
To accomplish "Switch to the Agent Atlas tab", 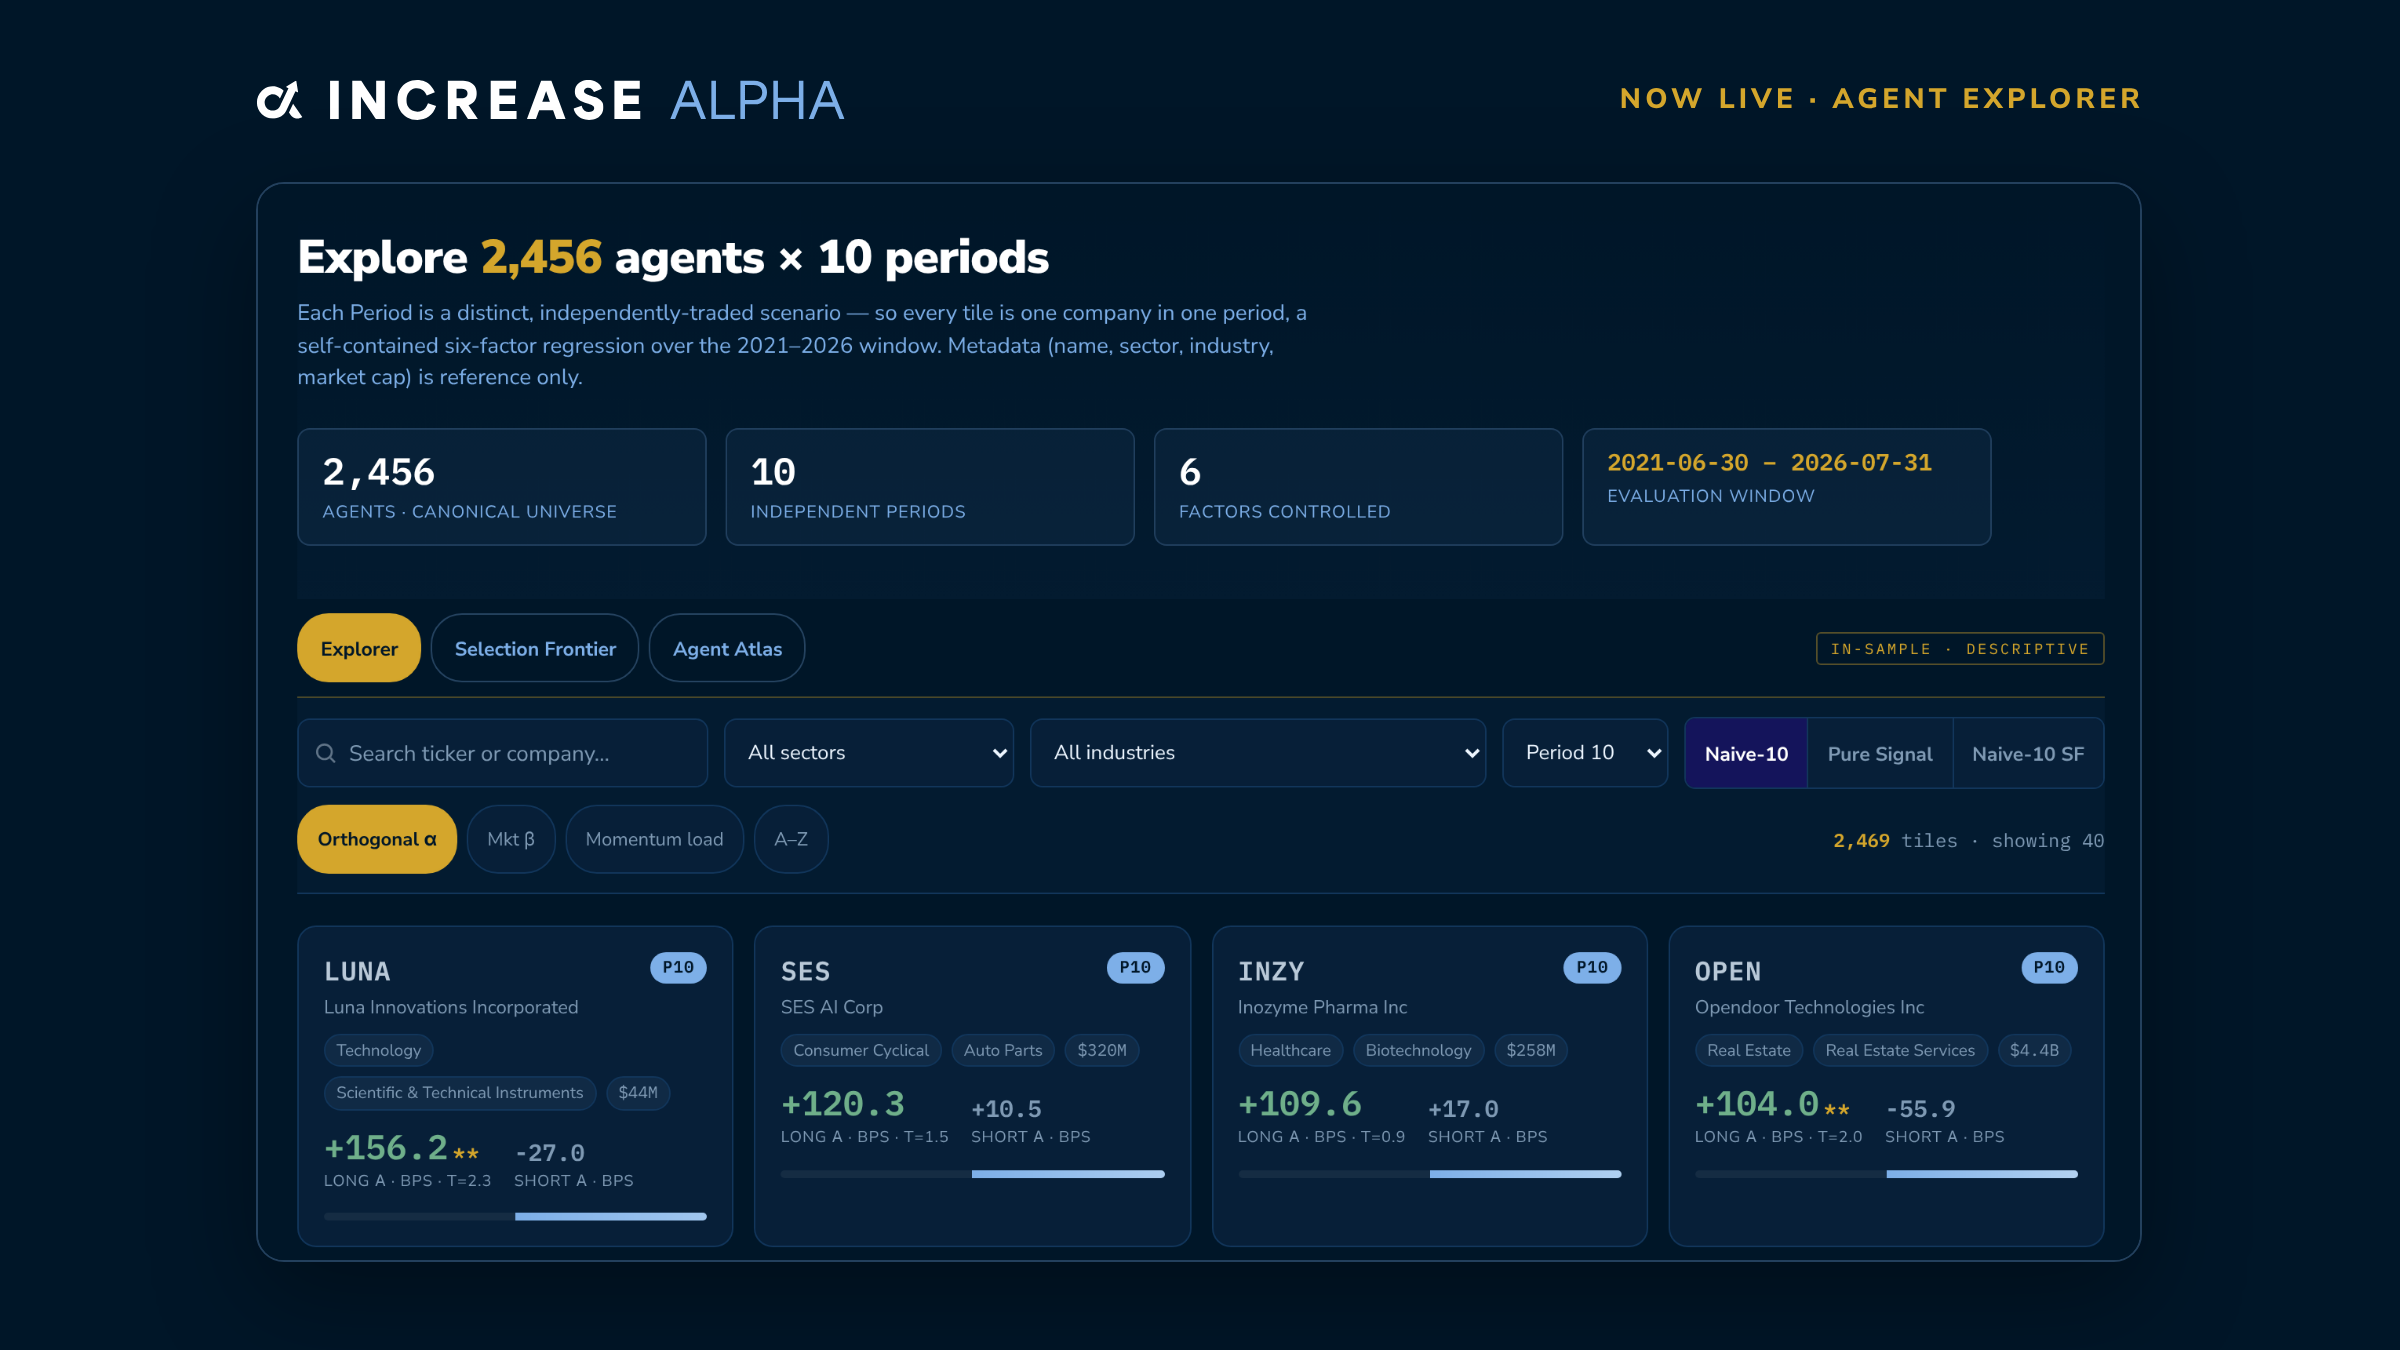I will (x=727, y=648).
